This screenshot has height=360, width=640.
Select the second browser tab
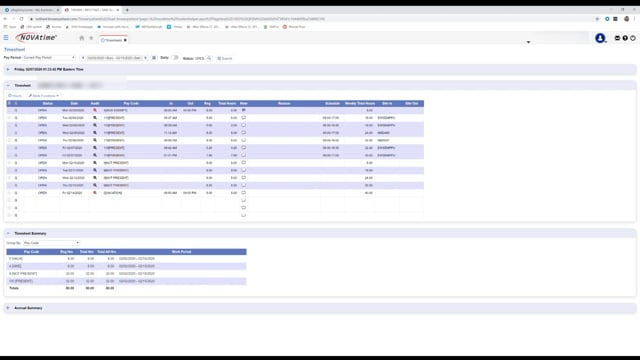coord(91,10)
